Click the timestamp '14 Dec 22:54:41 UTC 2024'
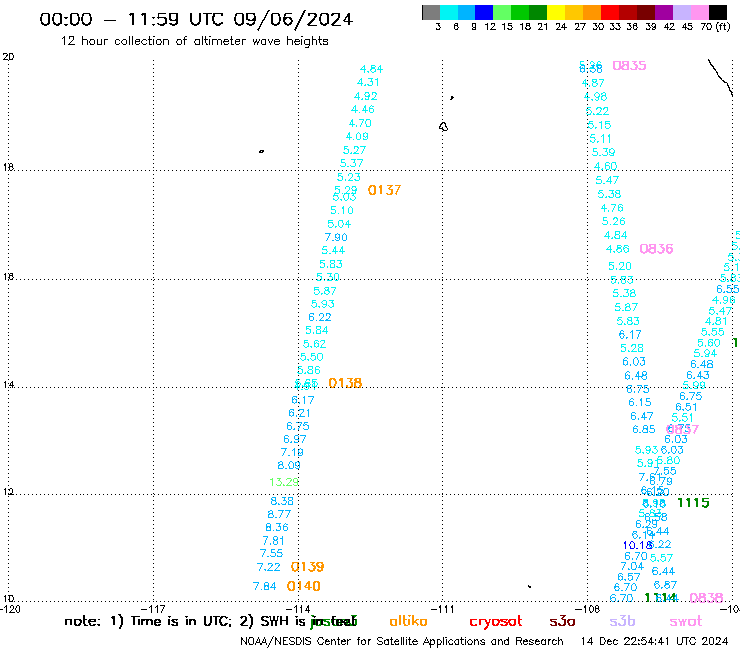The width and height of the screenshot is (740, 650). (655, 642)
